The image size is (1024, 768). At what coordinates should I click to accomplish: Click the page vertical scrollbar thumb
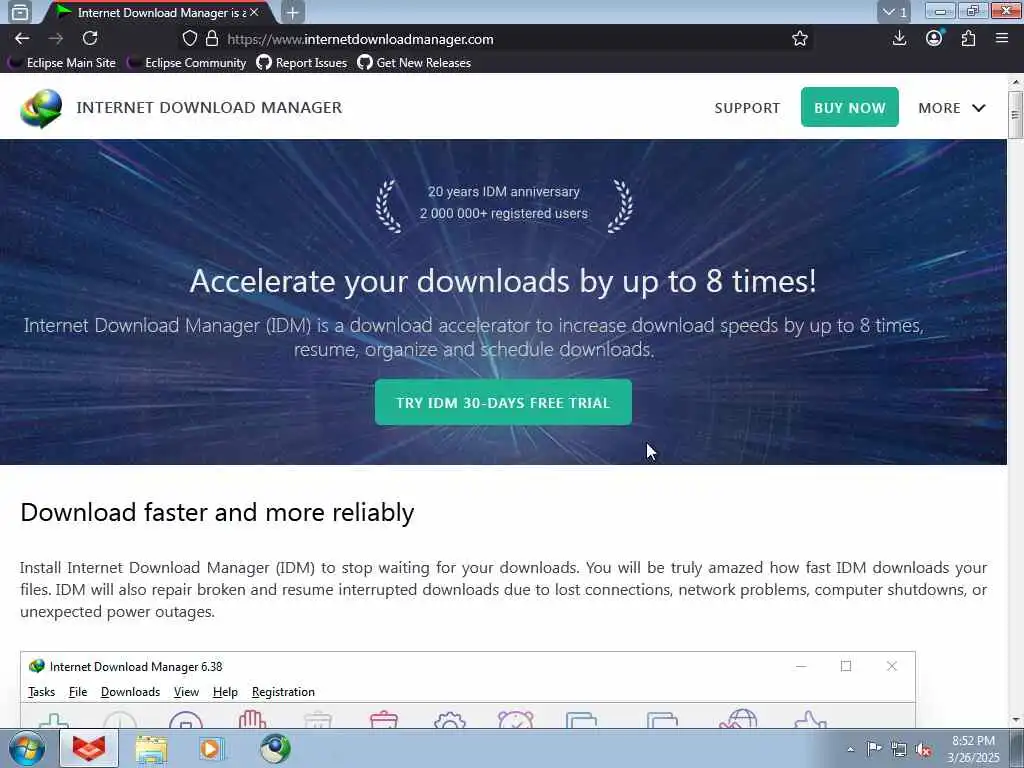pos(1015,115)
